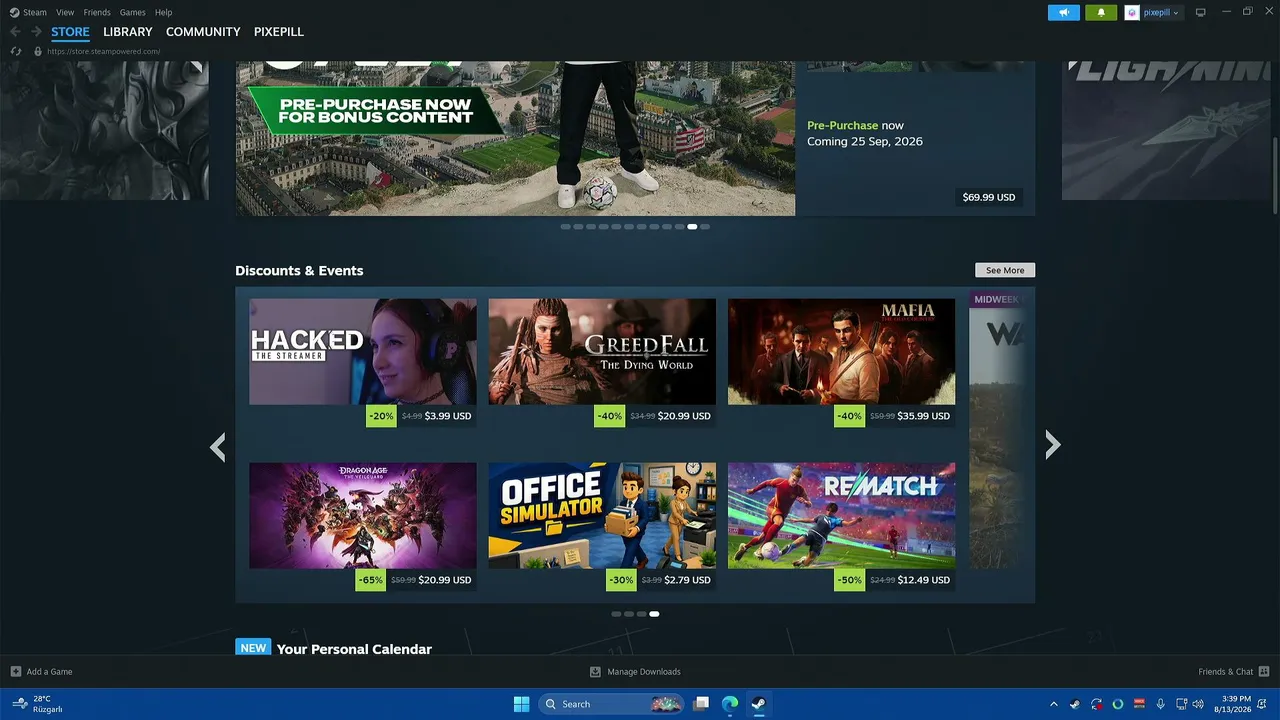This screenshot has height=720, width=1280.
Task: Open the network tray icon
Action: tap(1181, 704)
